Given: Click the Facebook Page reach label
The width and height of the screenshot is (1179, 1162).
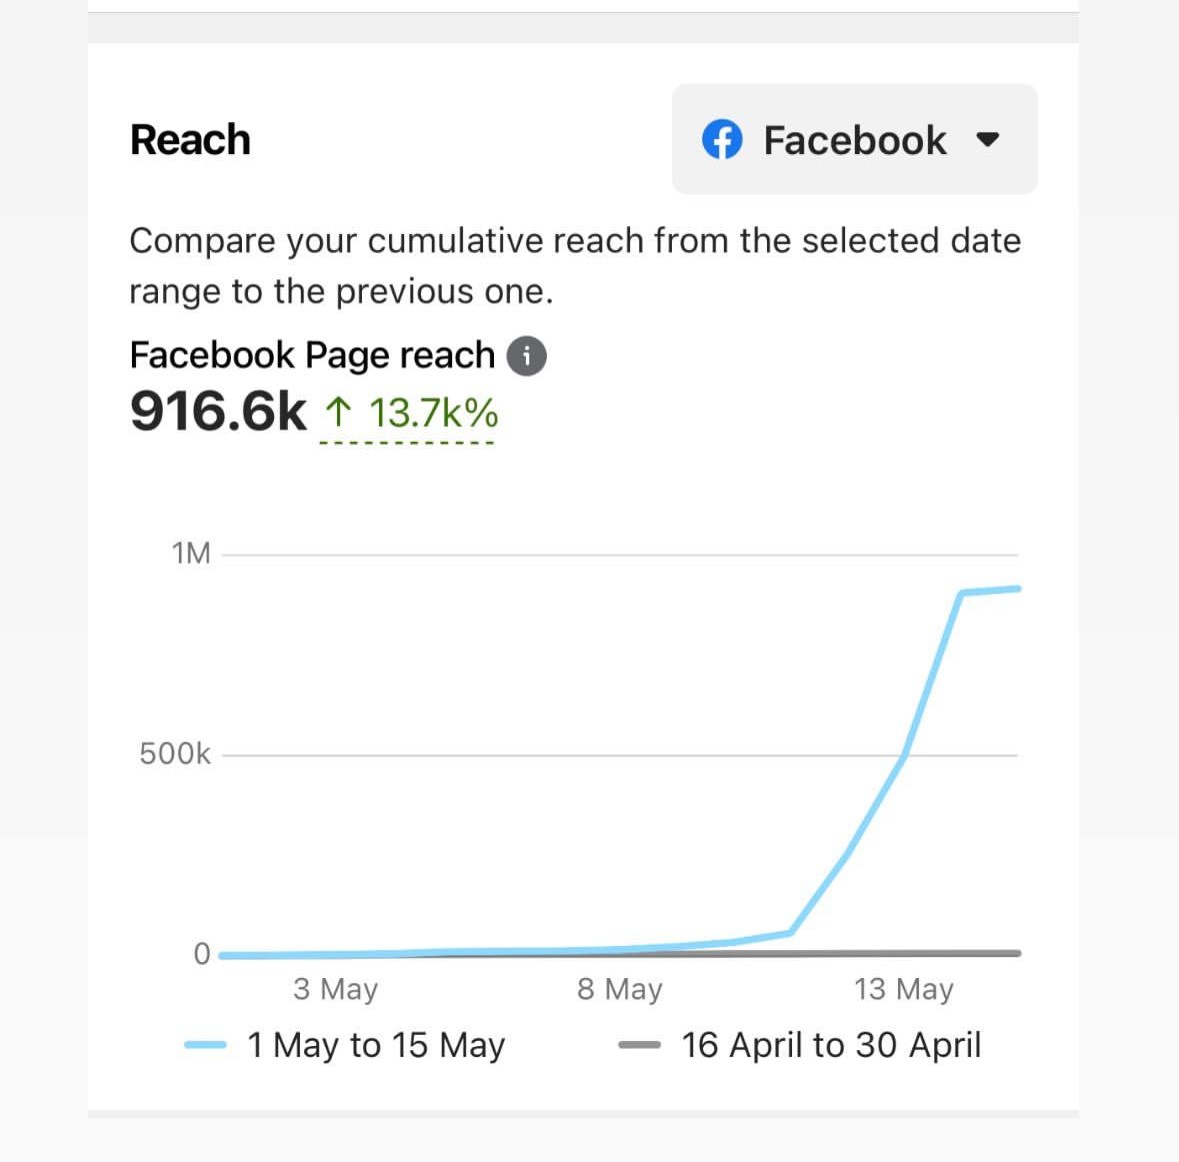Looking at the screenshot, I should 312,355.
